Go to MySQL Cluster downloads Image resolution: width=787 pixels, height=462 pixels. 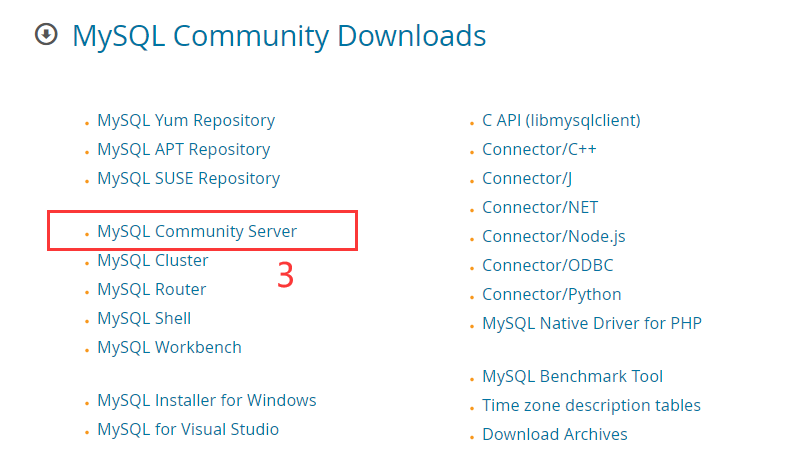pos(153,261)
